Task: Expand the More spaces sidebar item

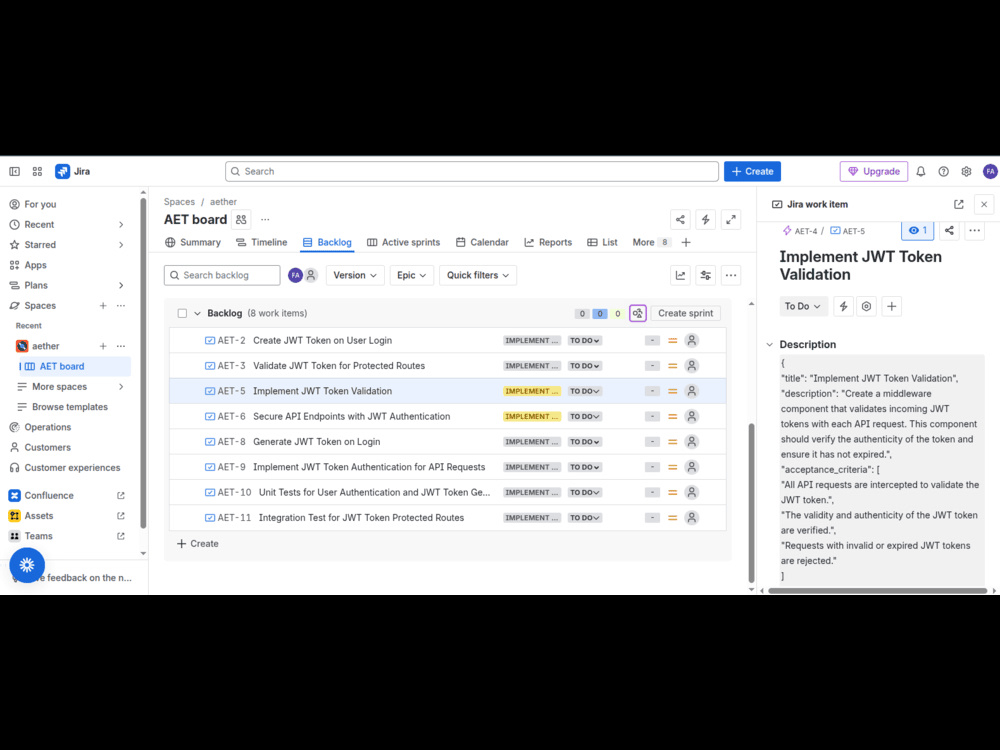Action: 121,386
